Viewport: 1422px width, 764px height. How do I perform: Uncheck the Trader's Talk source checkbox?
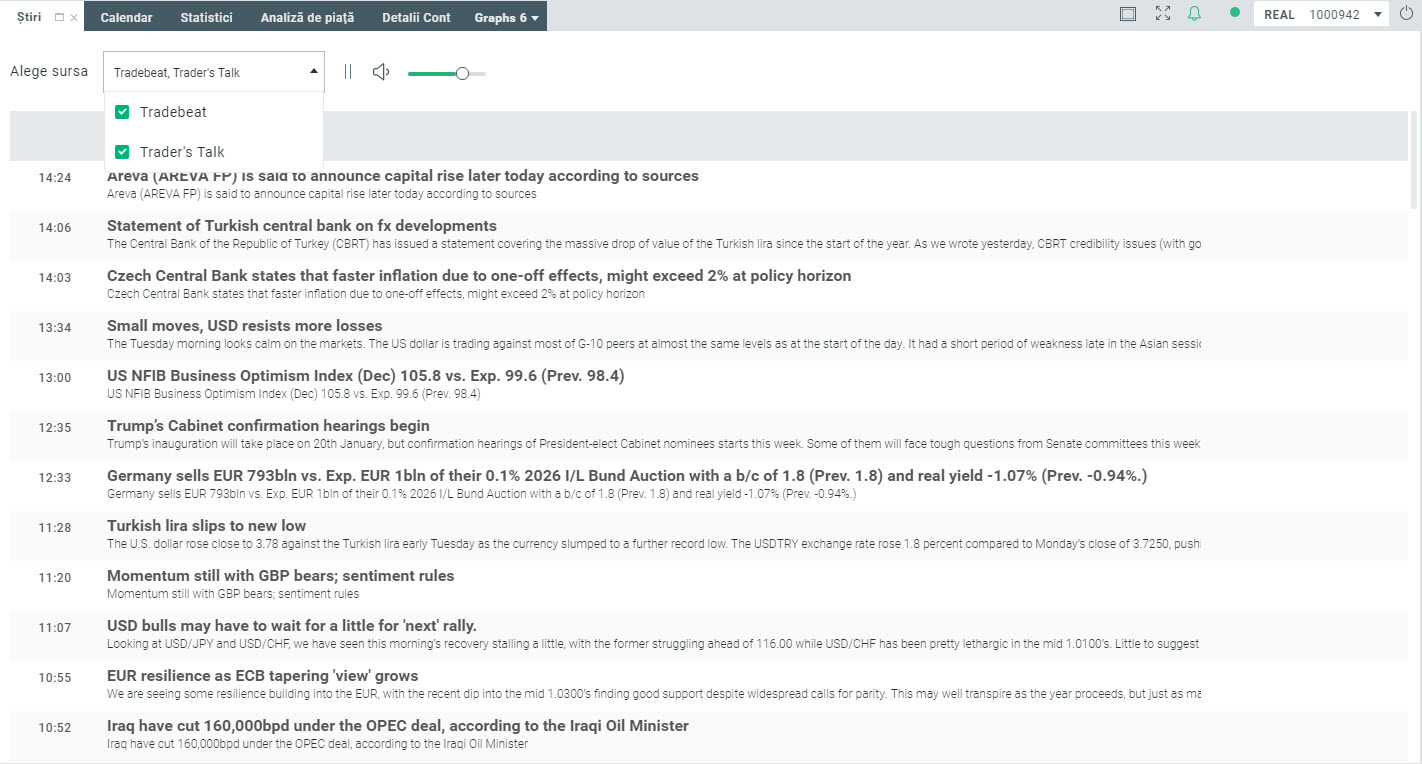pyautogui.click(x=123, y=152)
